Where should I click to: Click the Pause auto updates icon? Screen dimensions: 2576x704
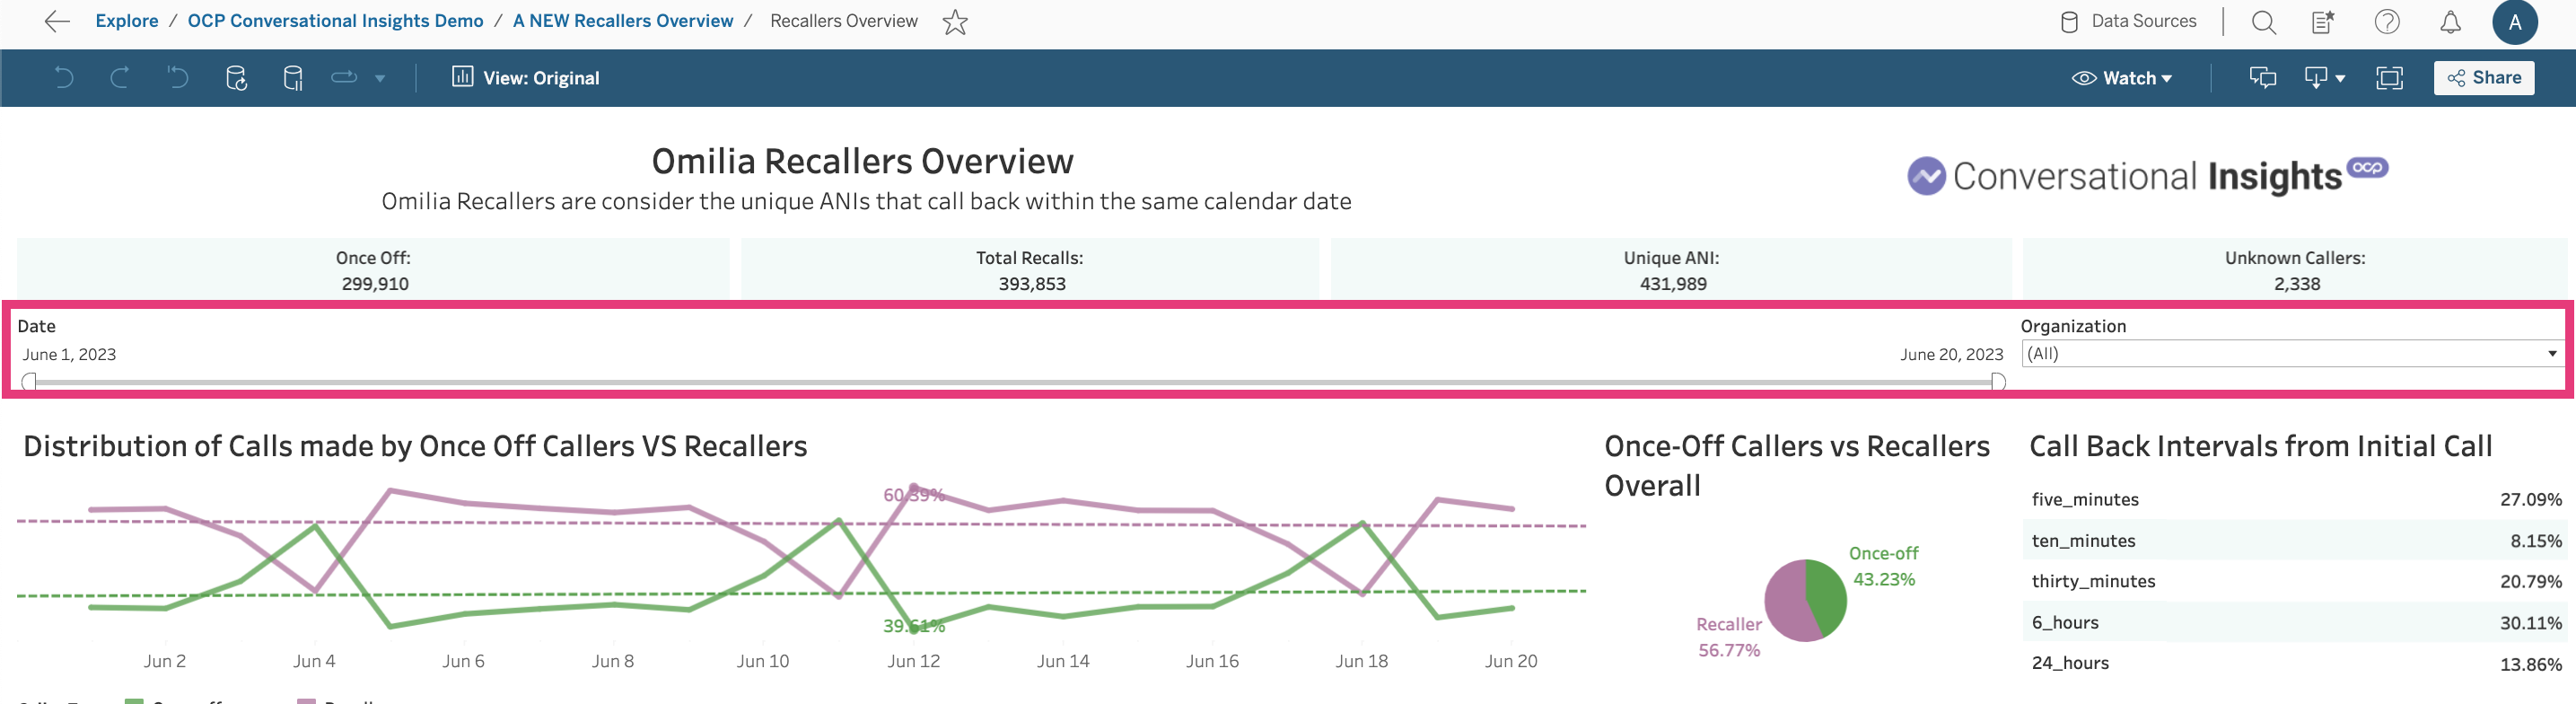point(293,78)
